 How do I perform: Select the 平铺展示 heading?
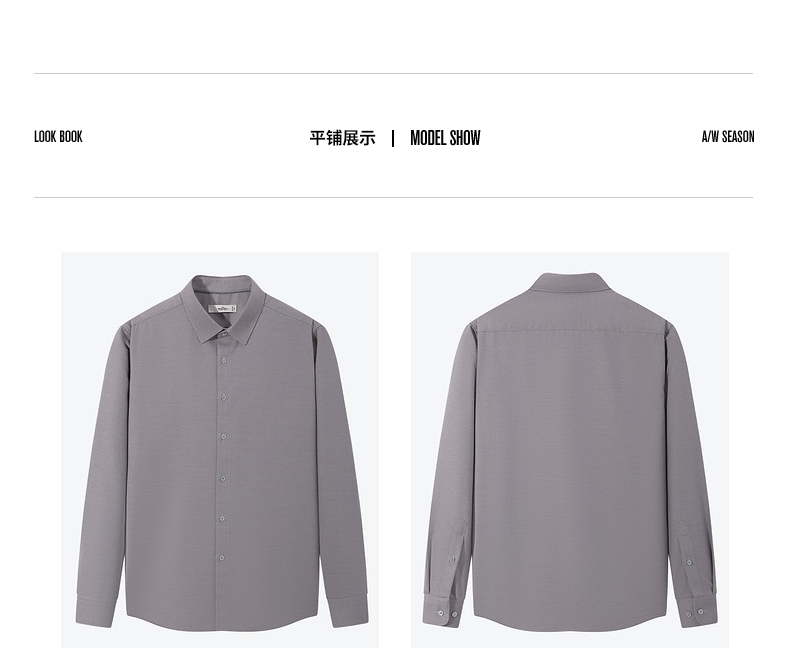[343, 138]
